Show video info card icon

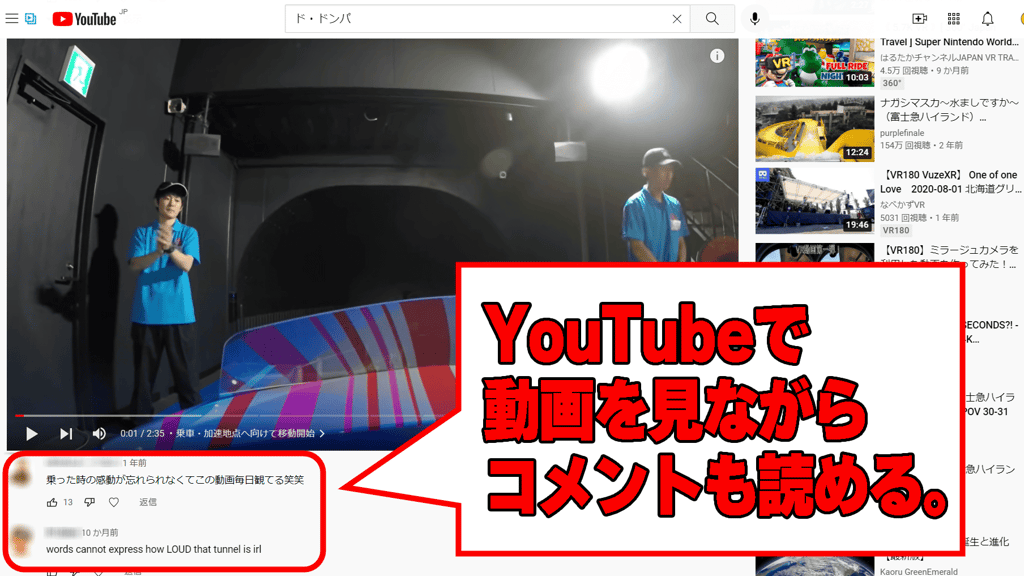717,56
